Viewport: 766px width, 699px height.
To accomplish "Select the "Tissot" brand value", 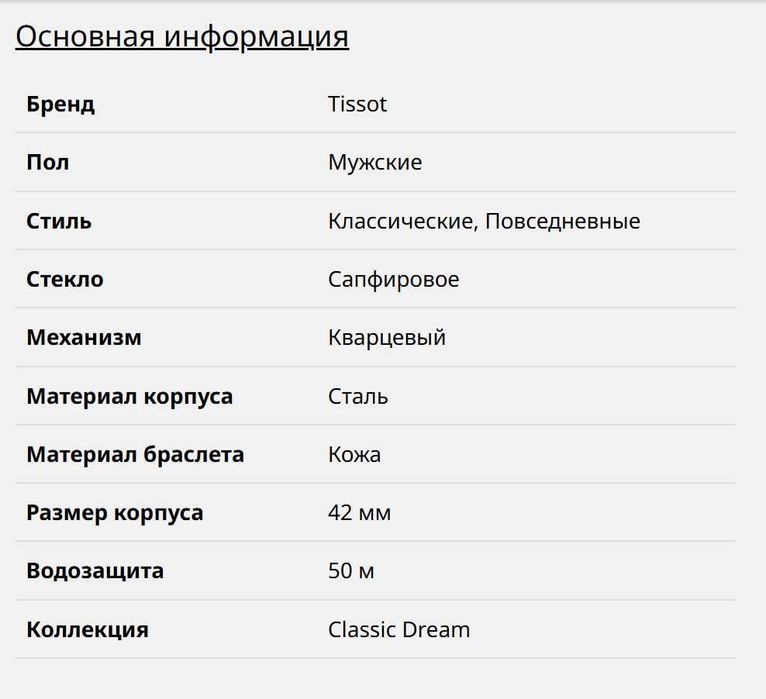I will 357,104.
